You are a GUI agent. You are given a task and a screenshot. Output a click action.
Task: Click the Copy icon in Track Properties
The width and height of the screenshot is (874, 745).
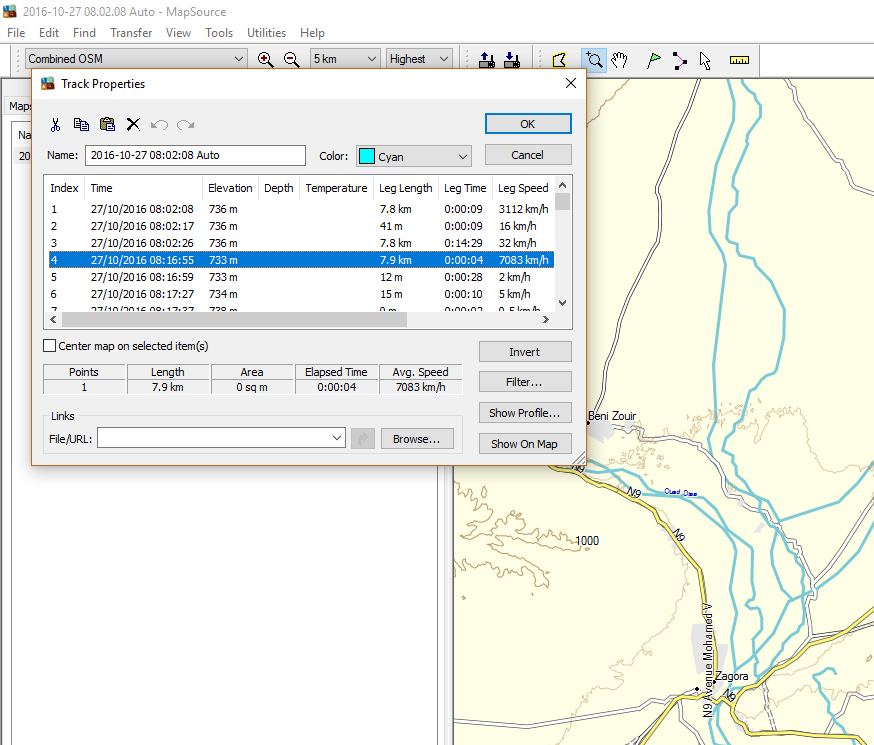(x=81, y=124)
